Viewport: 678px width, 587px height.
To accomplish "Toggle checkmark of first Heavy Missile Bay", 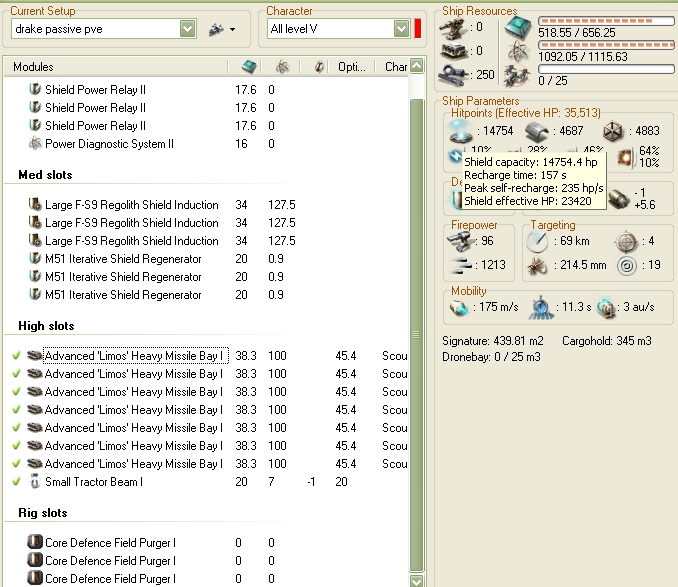I will point(16,356).
